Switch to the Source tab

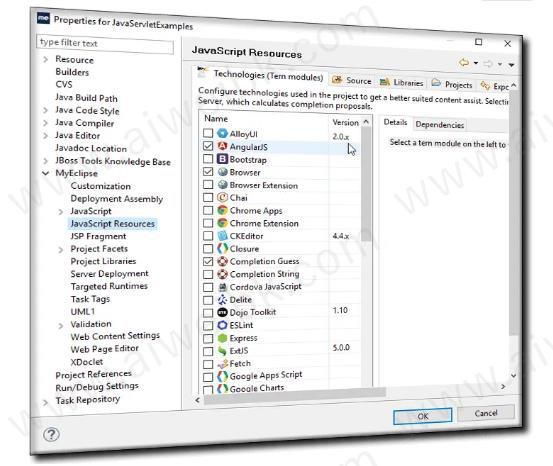(x=352, y=80)
